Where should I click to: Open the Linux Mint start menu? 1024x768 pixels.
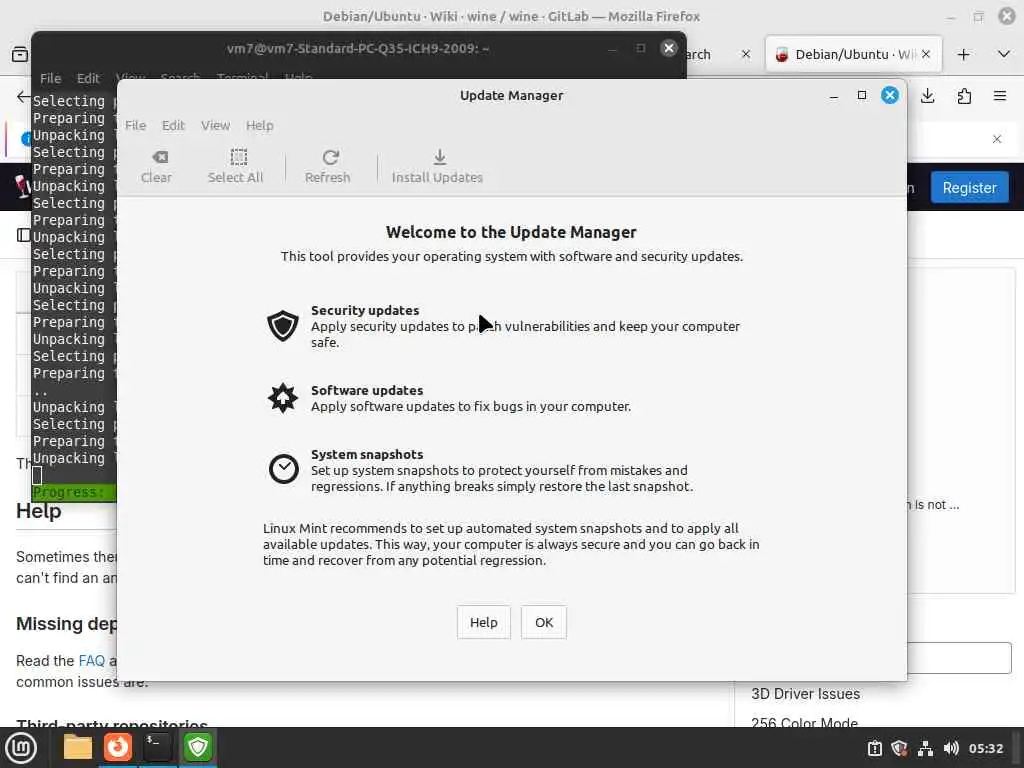tap(21, 748)
